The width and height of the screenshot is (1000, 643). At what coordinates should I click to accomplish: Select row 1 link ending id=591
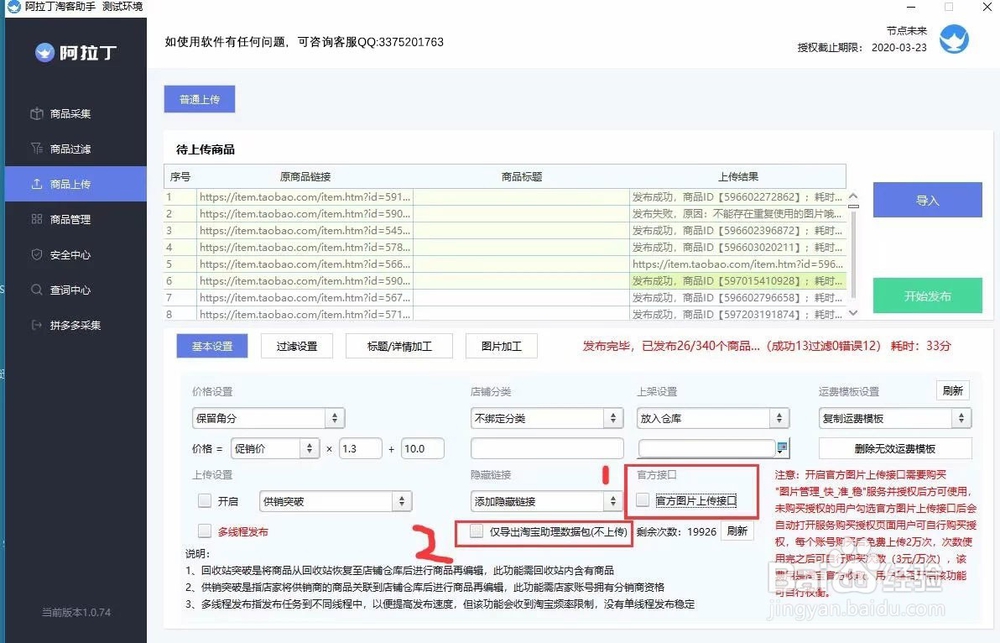305,197
